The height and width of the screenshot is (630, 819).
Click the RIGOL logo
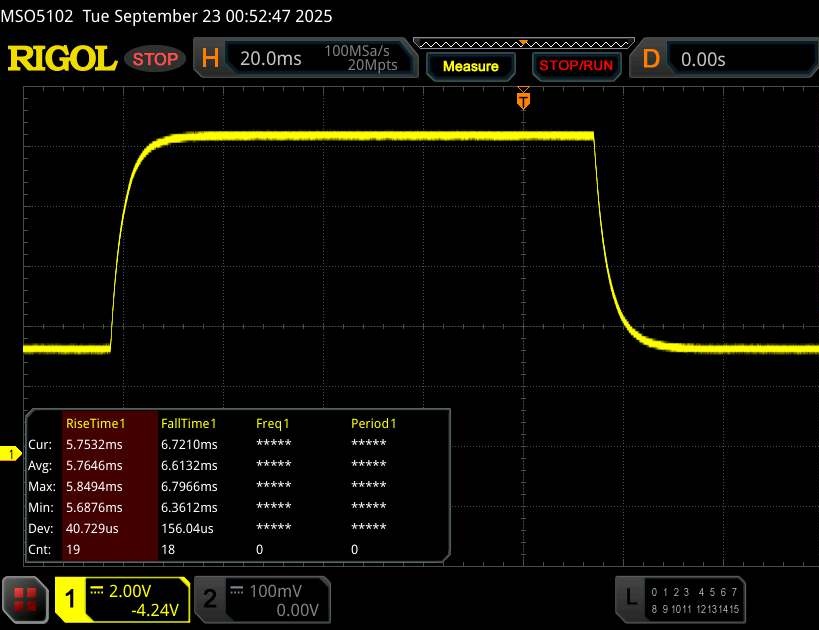pos(62,59)
